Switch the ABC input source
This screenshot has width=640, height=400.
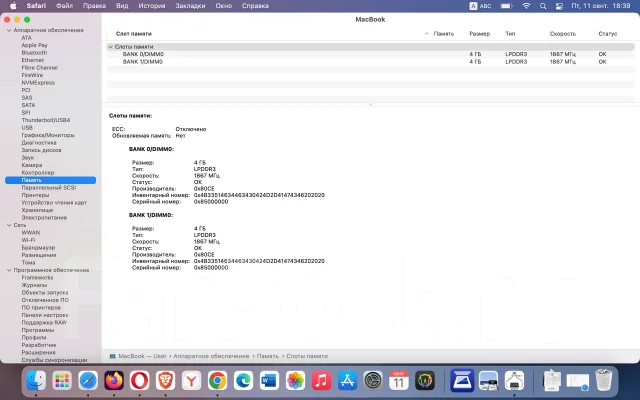480,6
